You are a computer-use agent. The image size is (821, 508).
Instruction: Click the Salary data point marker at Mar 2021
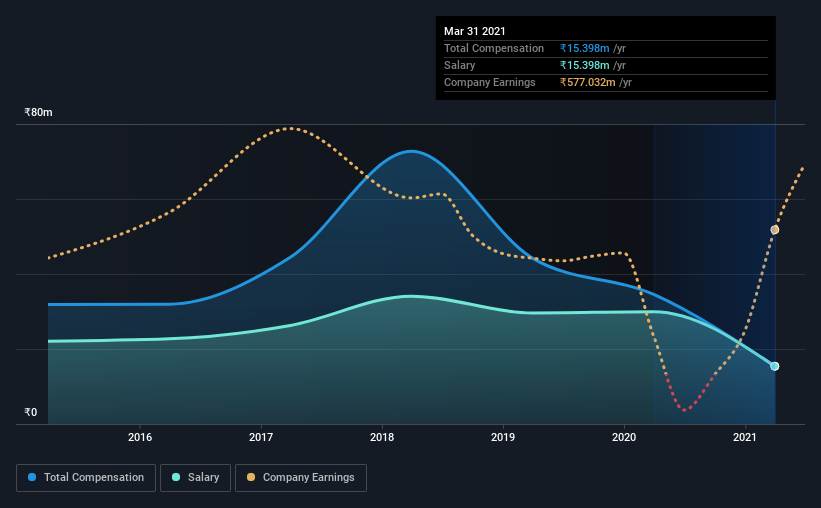(774, 366)
